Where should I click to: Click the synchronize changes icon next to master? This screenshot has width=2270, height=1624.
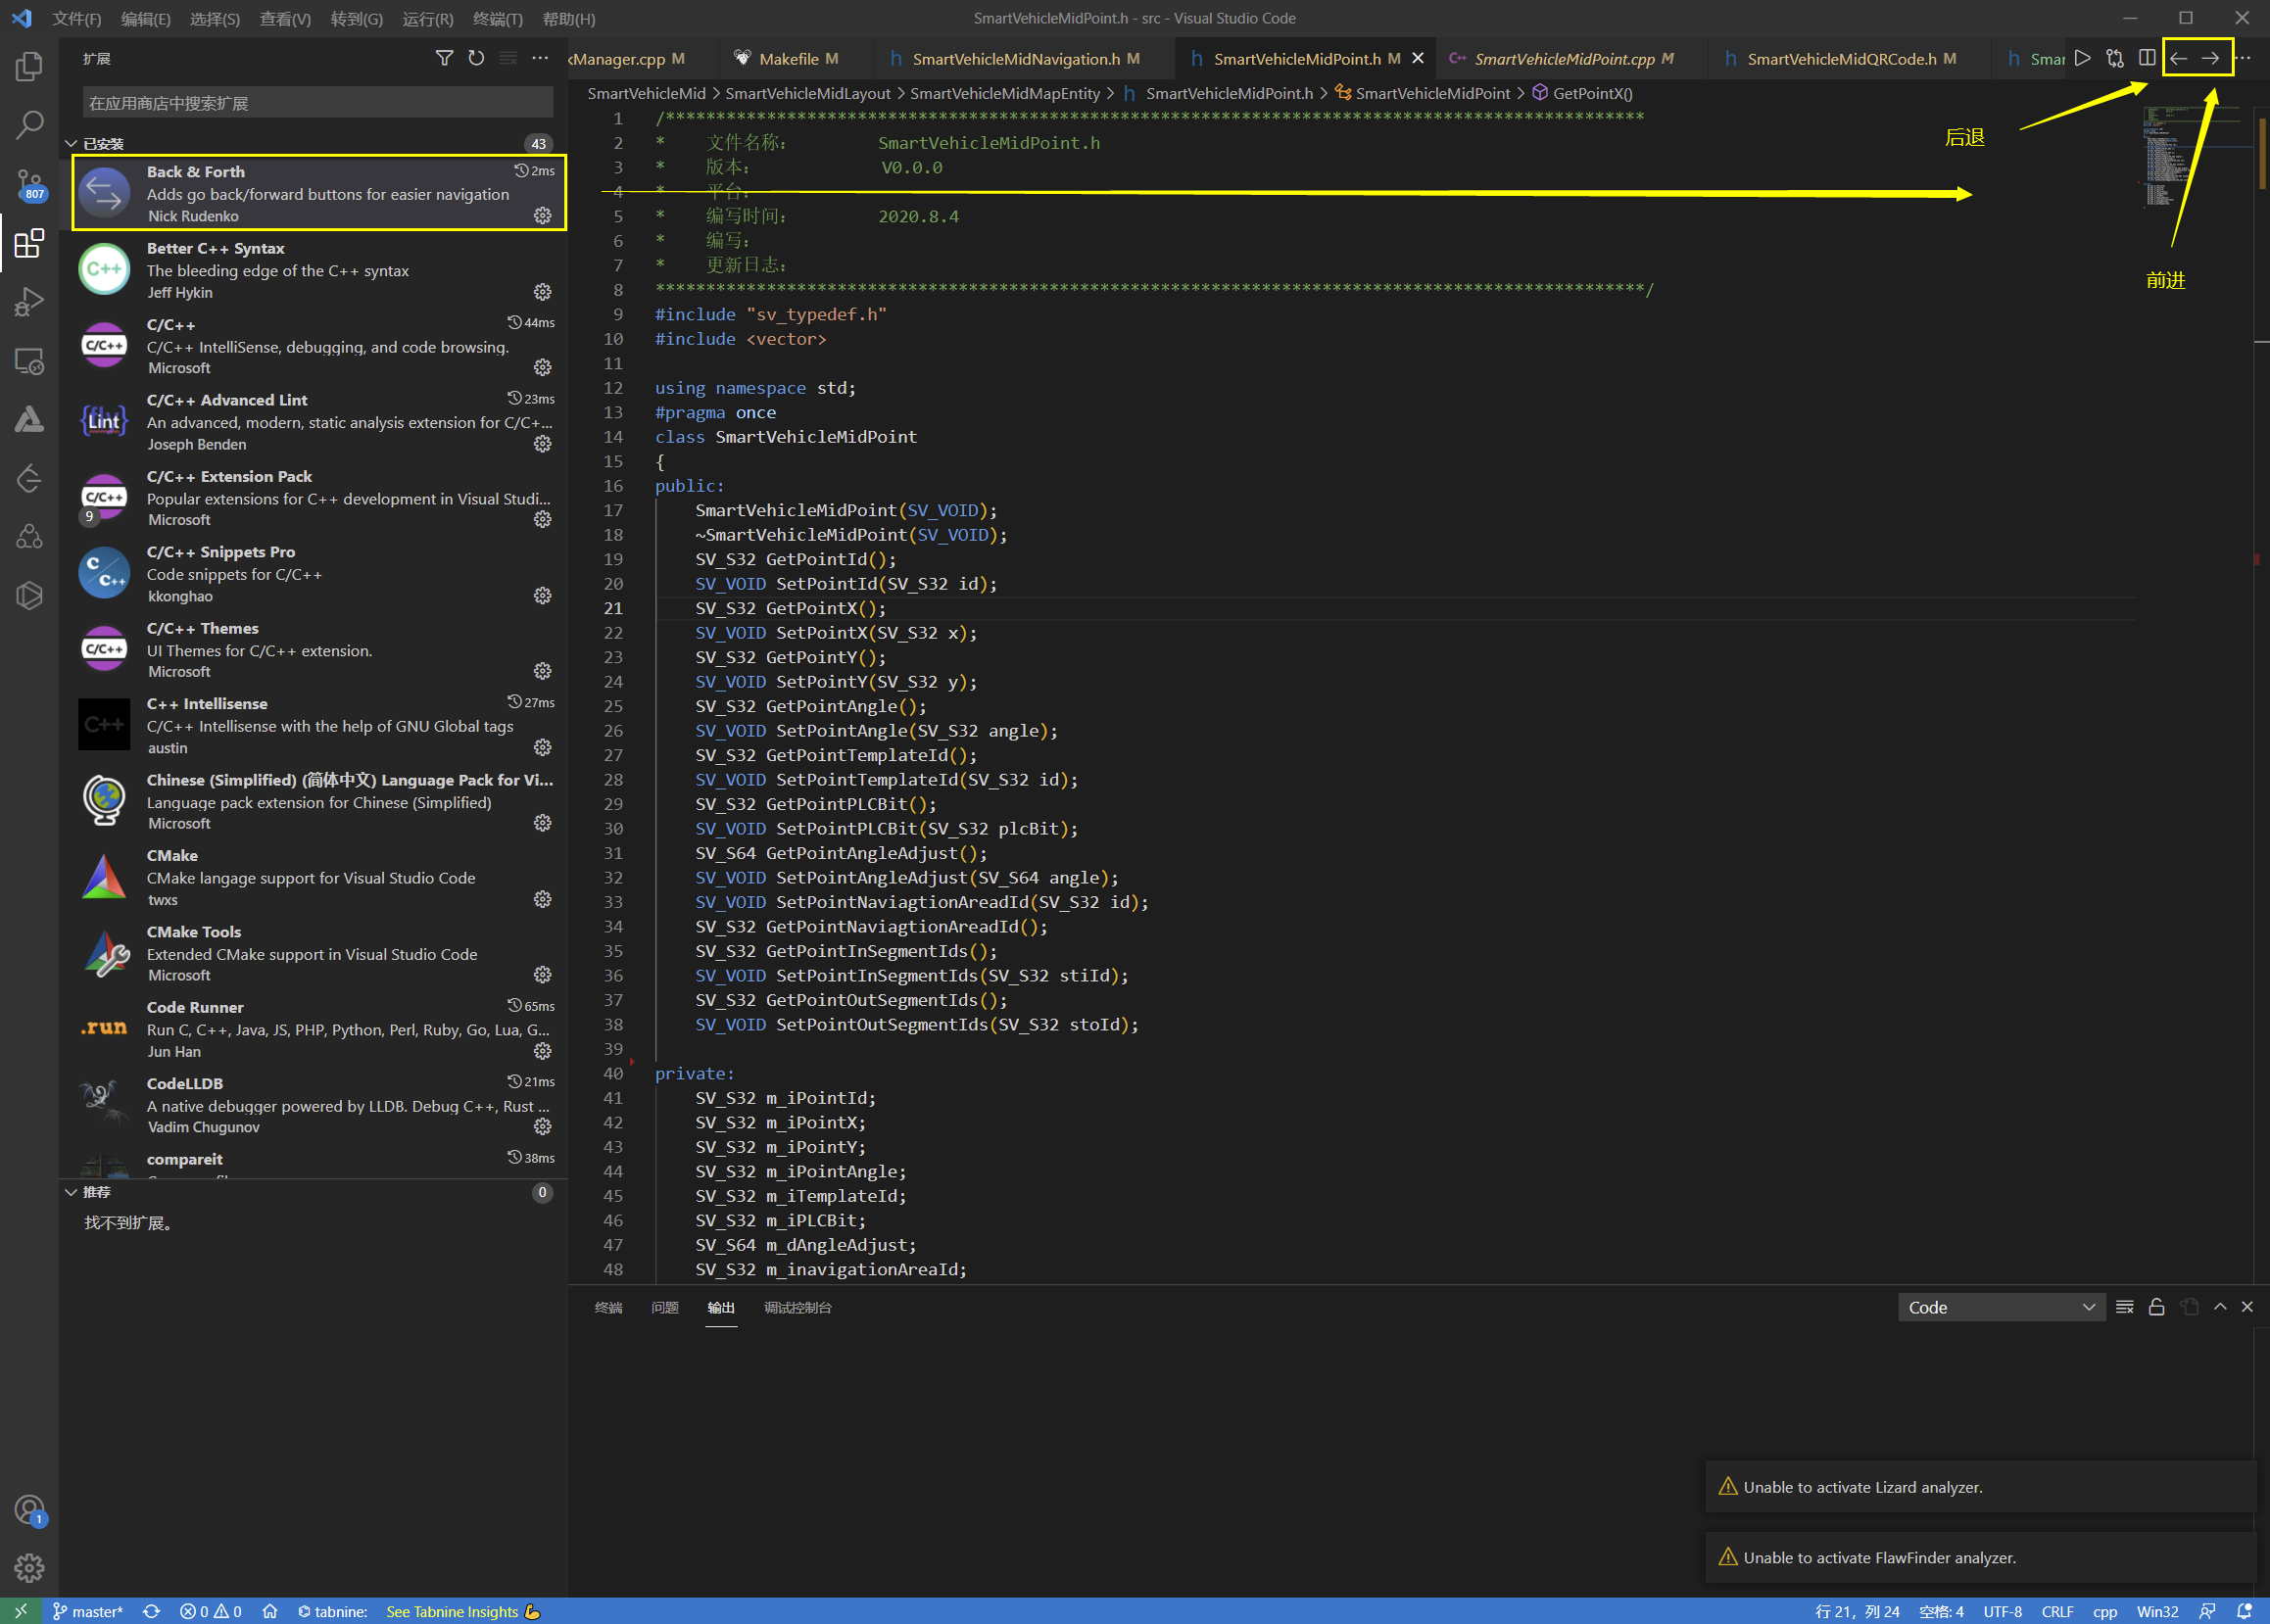coord(151,1612)
